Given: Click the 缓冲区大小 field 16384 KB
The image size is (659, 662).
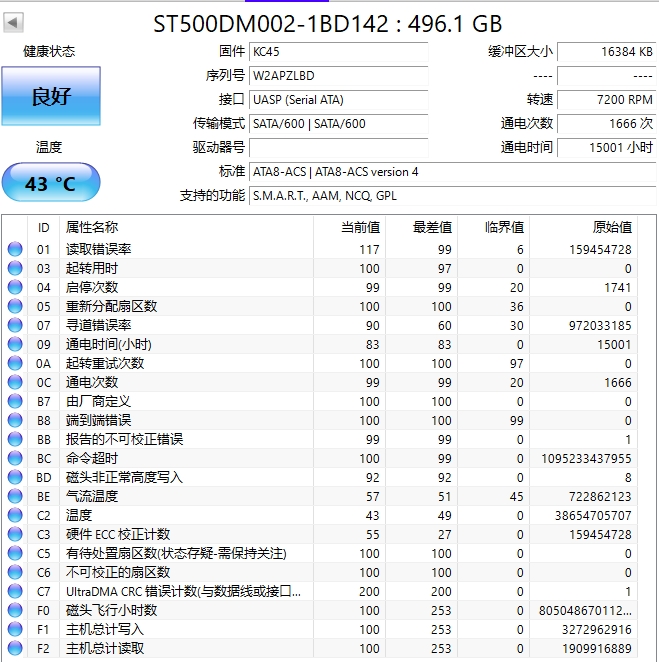Looking at the screenshot, I should click(607, 52).
